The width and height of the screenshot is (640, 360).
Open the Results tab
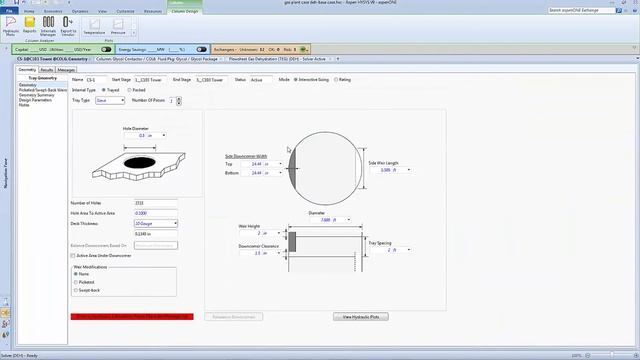(x=47, y=70)
